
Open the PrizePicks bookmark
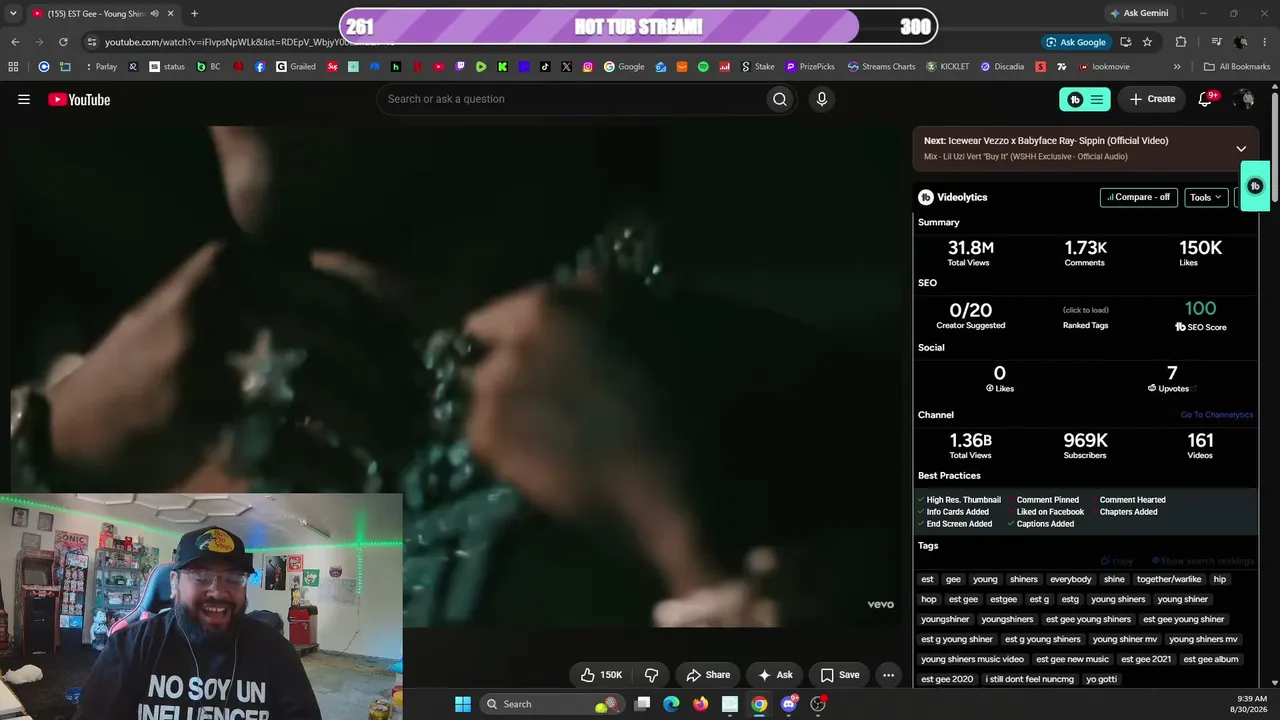coord(810,67)
